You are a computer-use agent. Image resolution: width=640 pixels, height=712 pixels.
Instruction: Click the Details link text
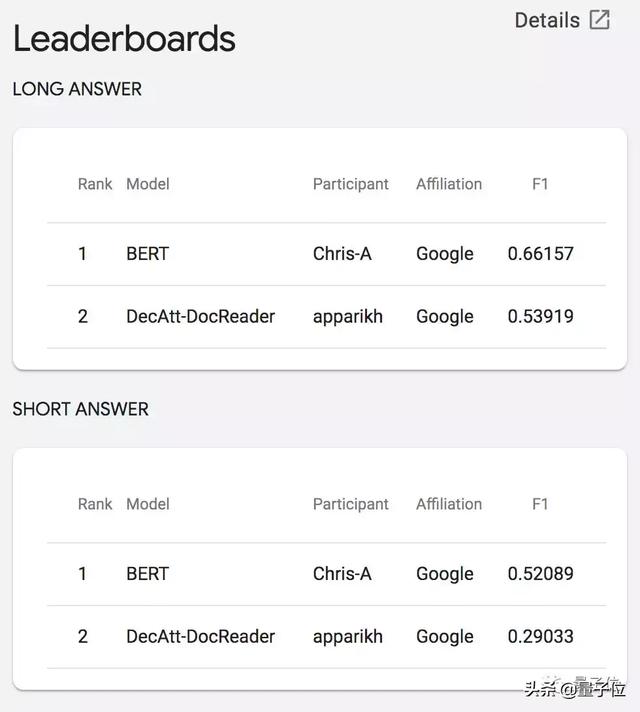click(x=547, y=20)
